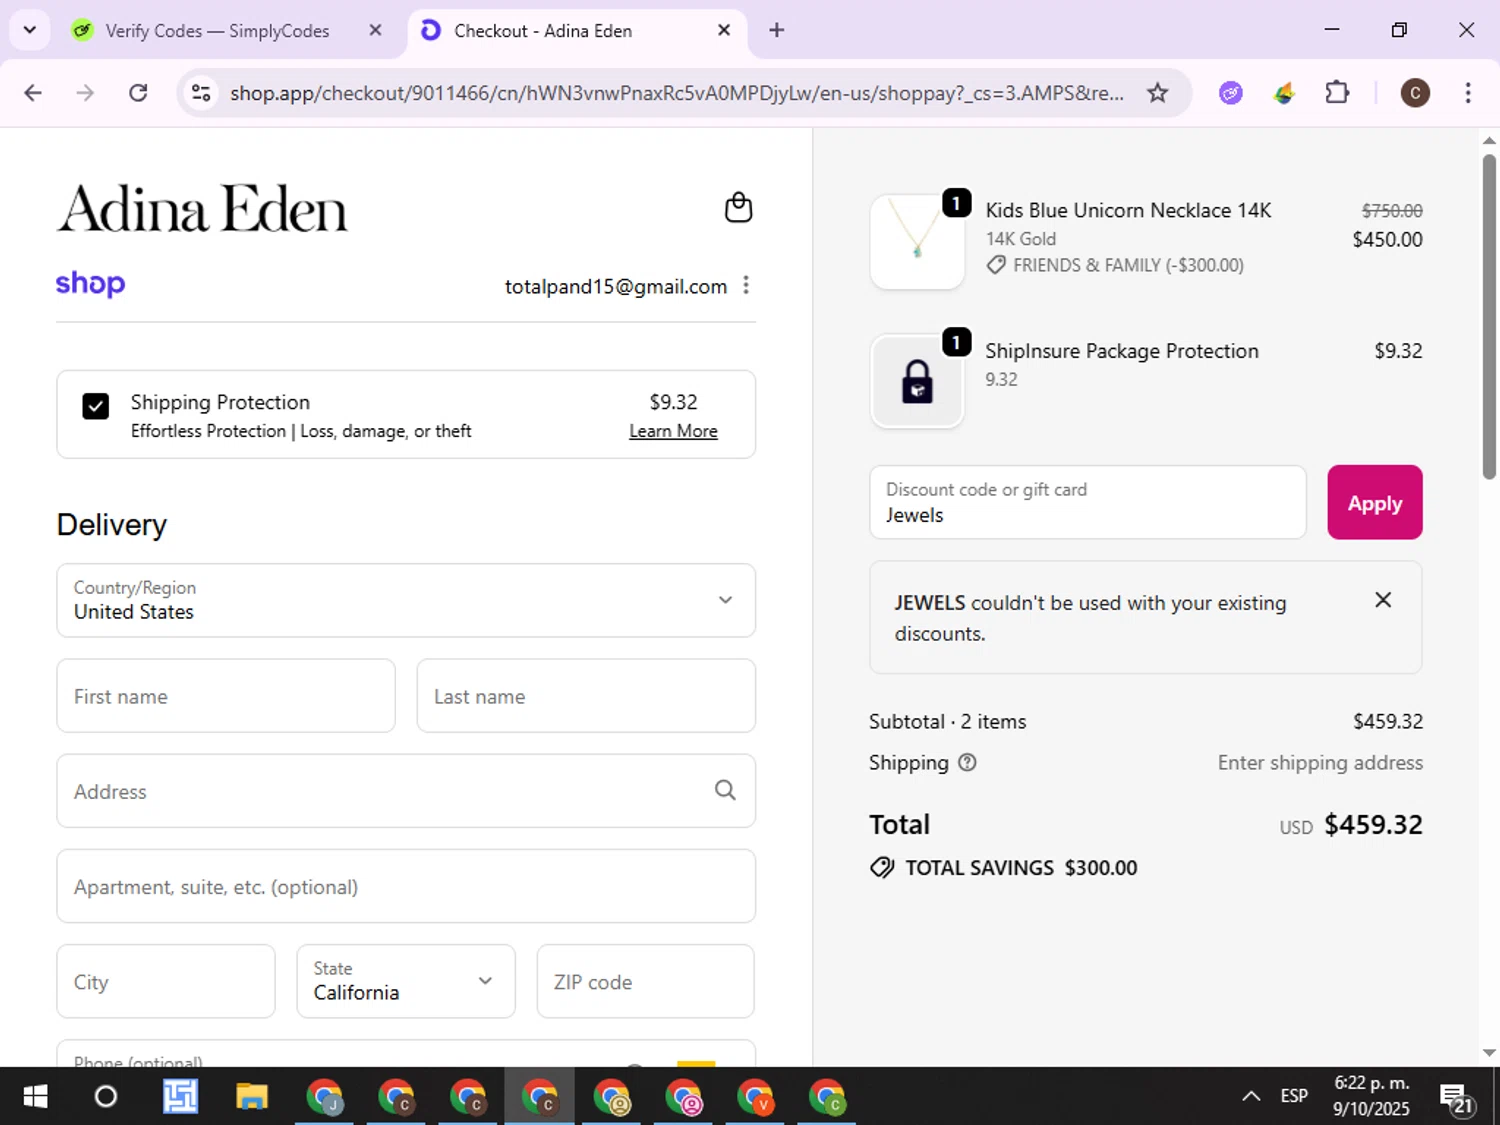Click the Total Savings tag icon
1500x1125 pixels.
click(882, 868)
